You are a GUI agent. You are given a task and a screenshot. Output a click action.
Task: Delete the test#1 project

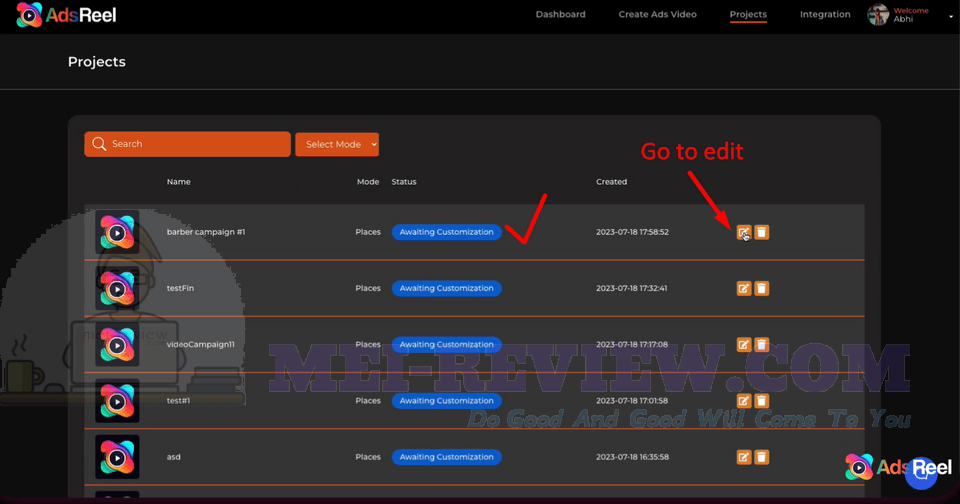click(x=762, y=401)
